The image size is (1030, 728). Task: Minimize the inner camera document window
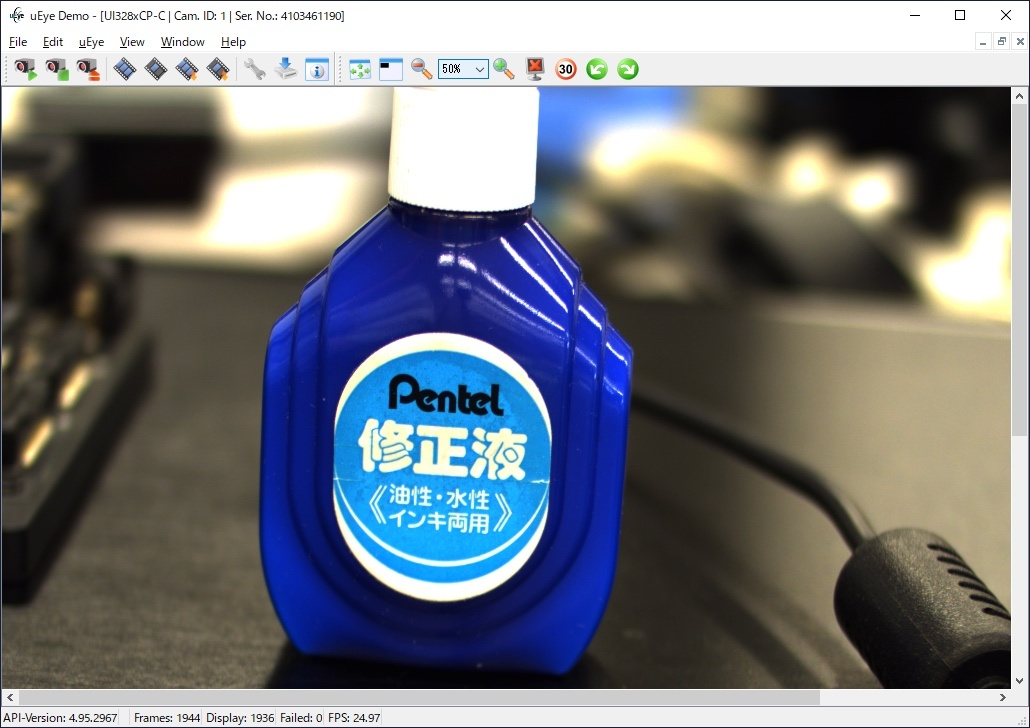[983, 42]
